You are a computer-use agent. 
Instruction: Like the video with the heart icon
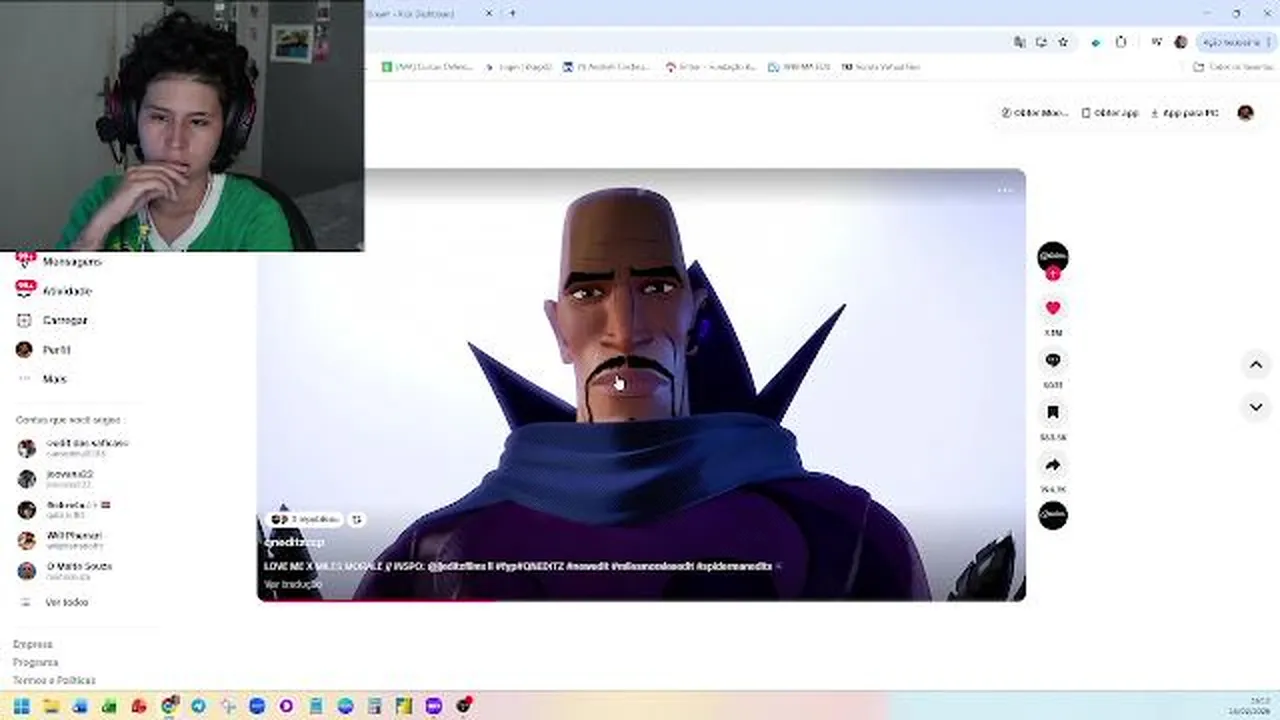point(1052,308)
